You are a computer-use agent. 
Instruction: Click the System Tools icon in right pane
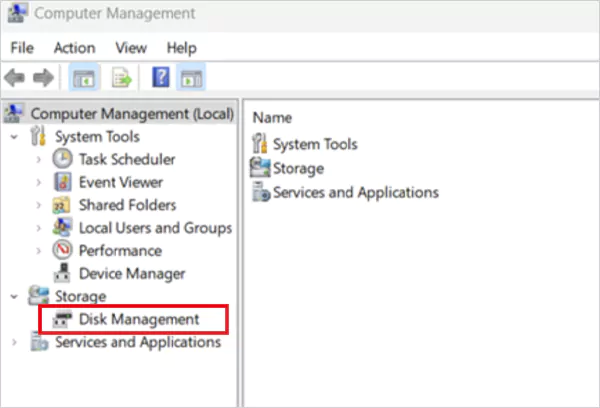[x=259, y=144]
